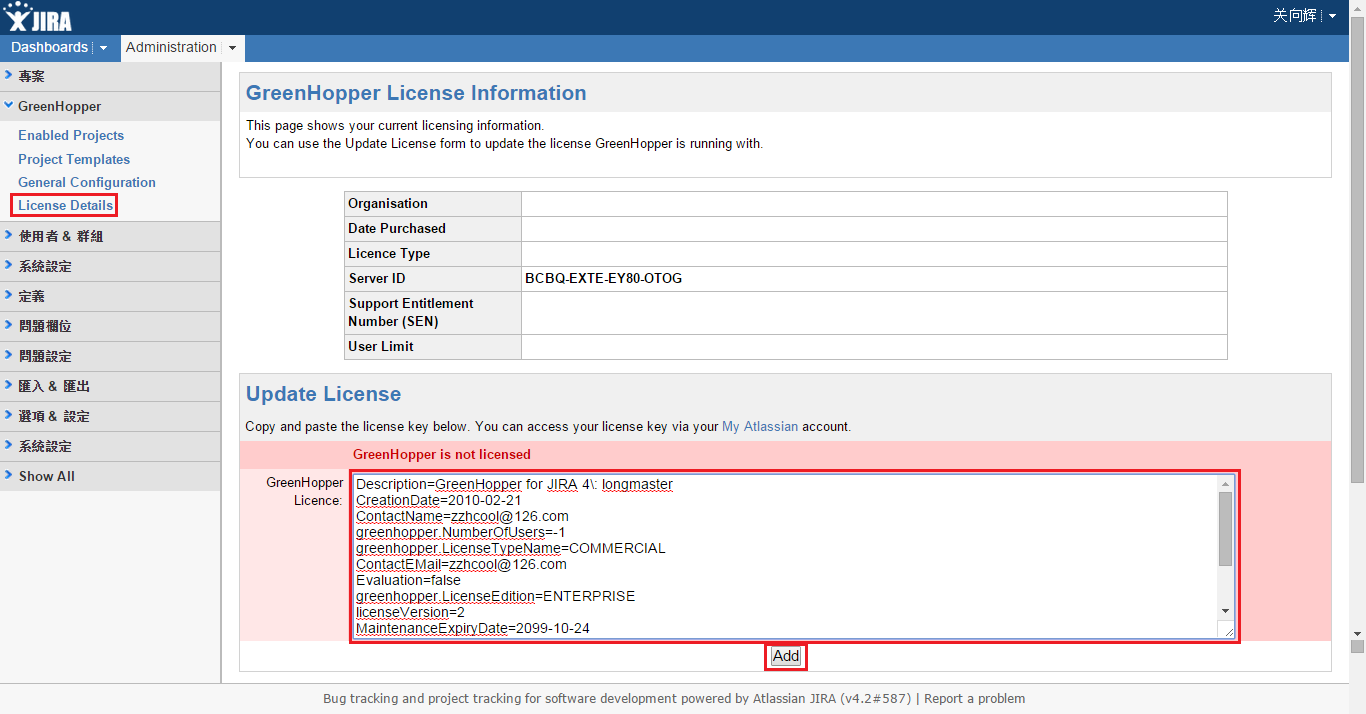1366x714 pixels.
Task: Click the User Limit table label
Action: tap(381, 346)
